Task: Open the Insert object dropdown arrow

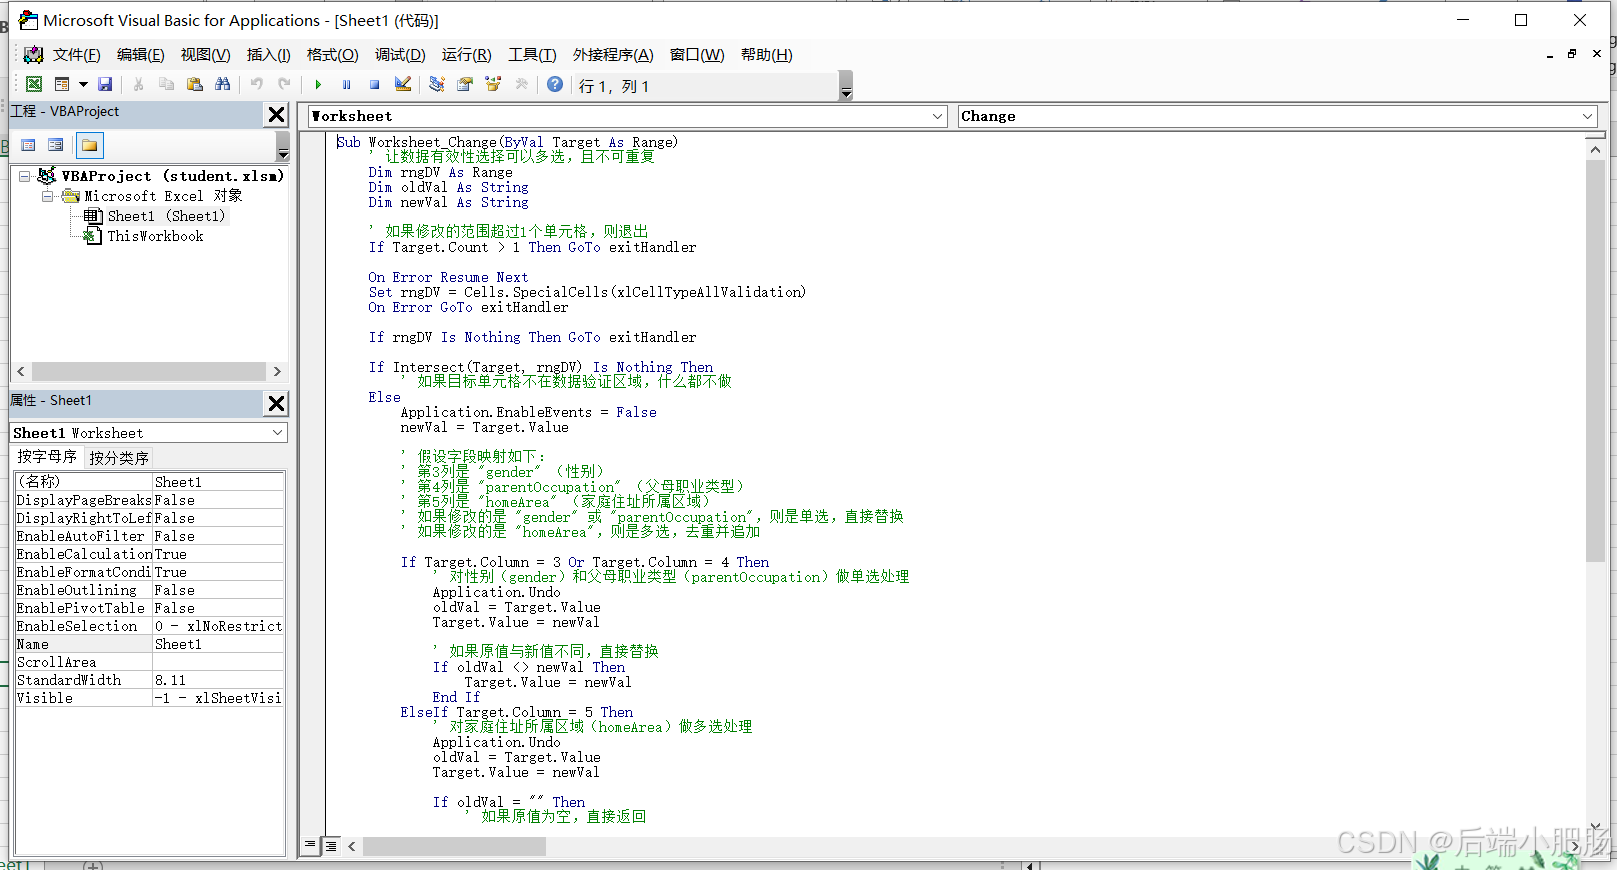Action: pyautogui.click(x=83, y=84)
